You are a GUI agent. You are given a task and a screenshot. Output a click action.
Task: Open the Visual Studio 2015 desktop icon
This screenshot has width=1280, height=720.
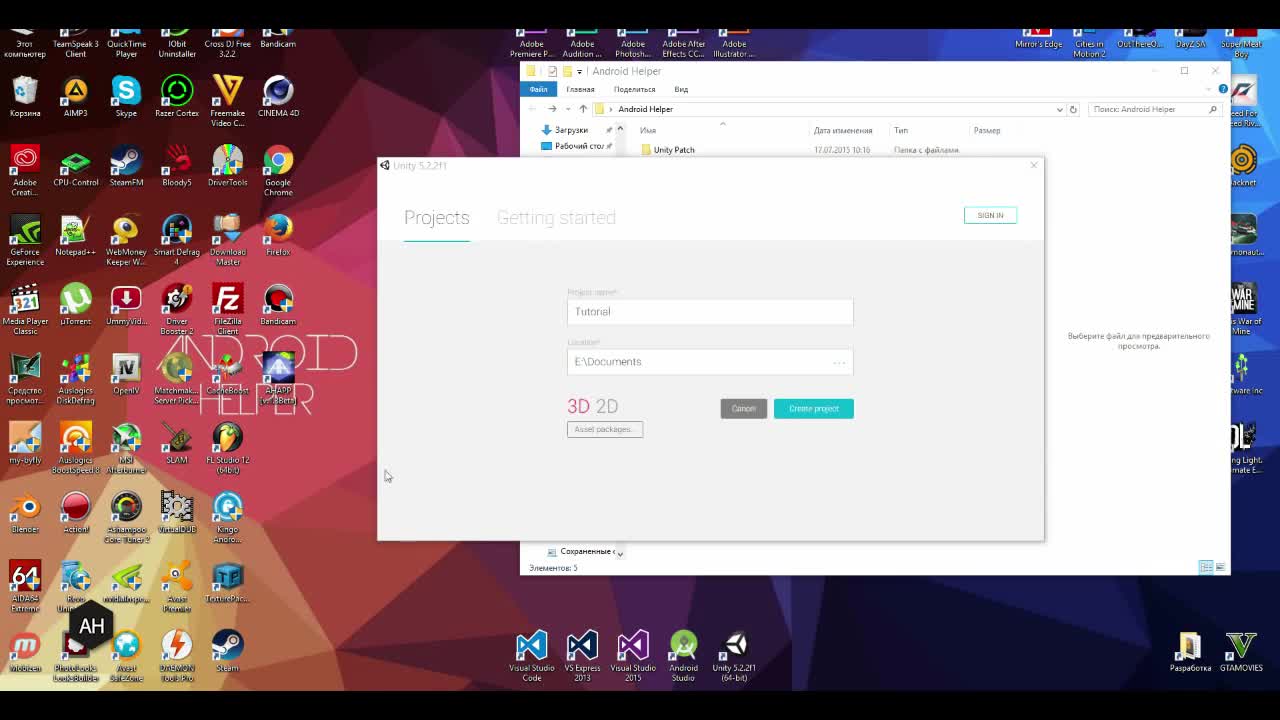click(633, 656)
